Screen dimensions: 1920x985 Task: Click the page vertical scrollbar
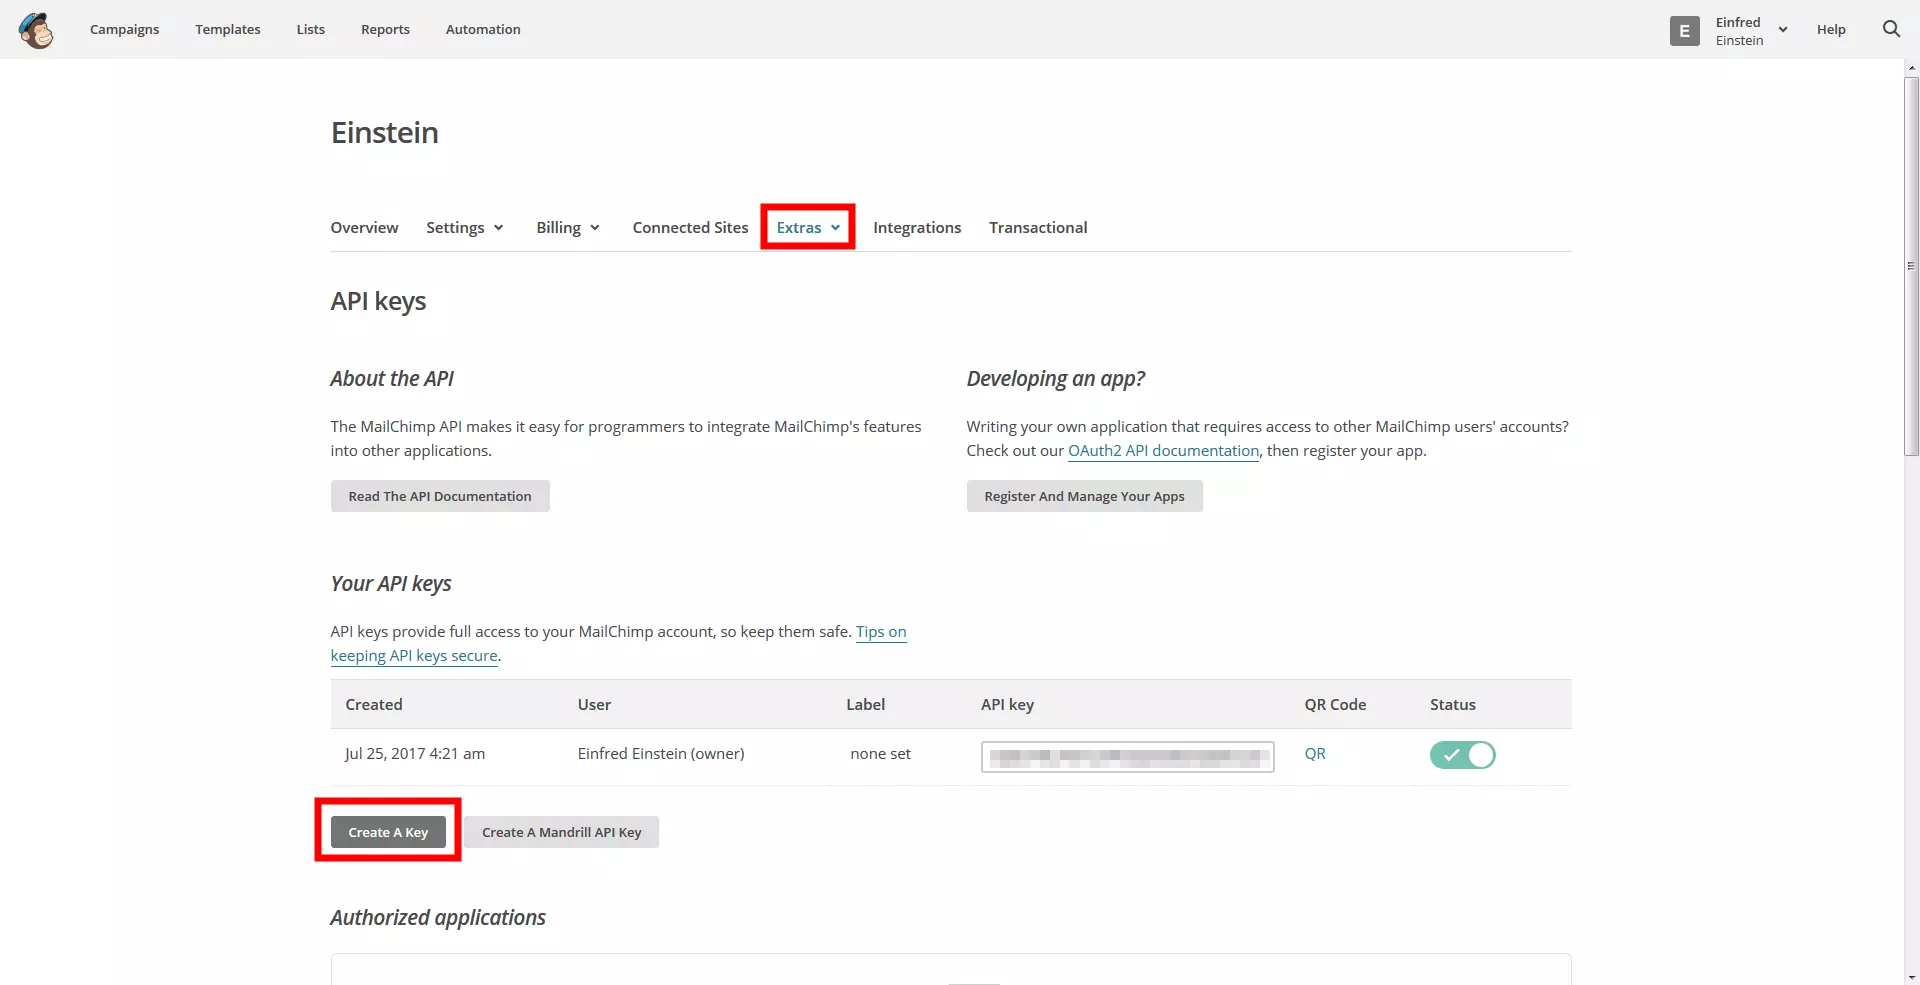point(1911,266)
